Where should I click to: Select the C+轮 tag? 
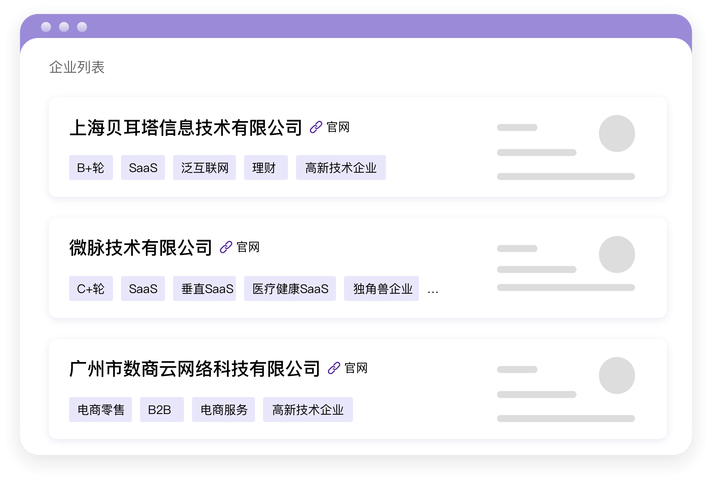coord(91,288)
